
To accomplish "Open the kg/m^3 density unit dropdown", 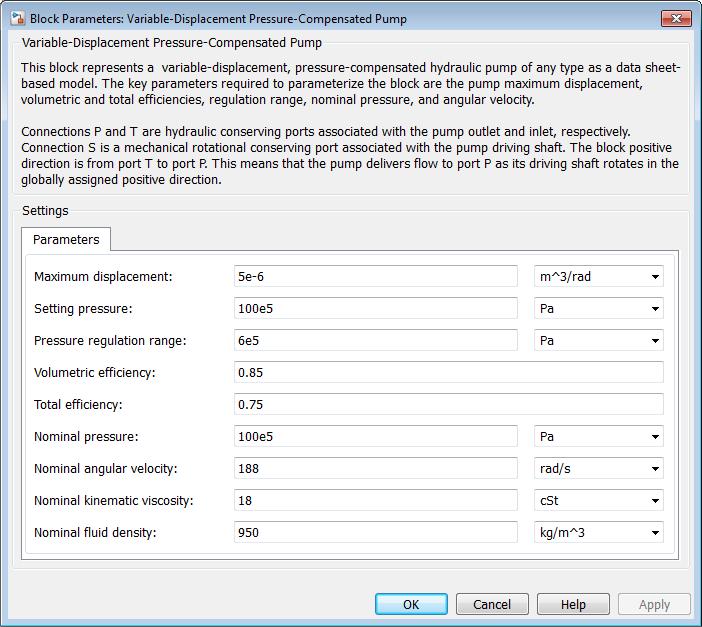I will pos(598,533).
